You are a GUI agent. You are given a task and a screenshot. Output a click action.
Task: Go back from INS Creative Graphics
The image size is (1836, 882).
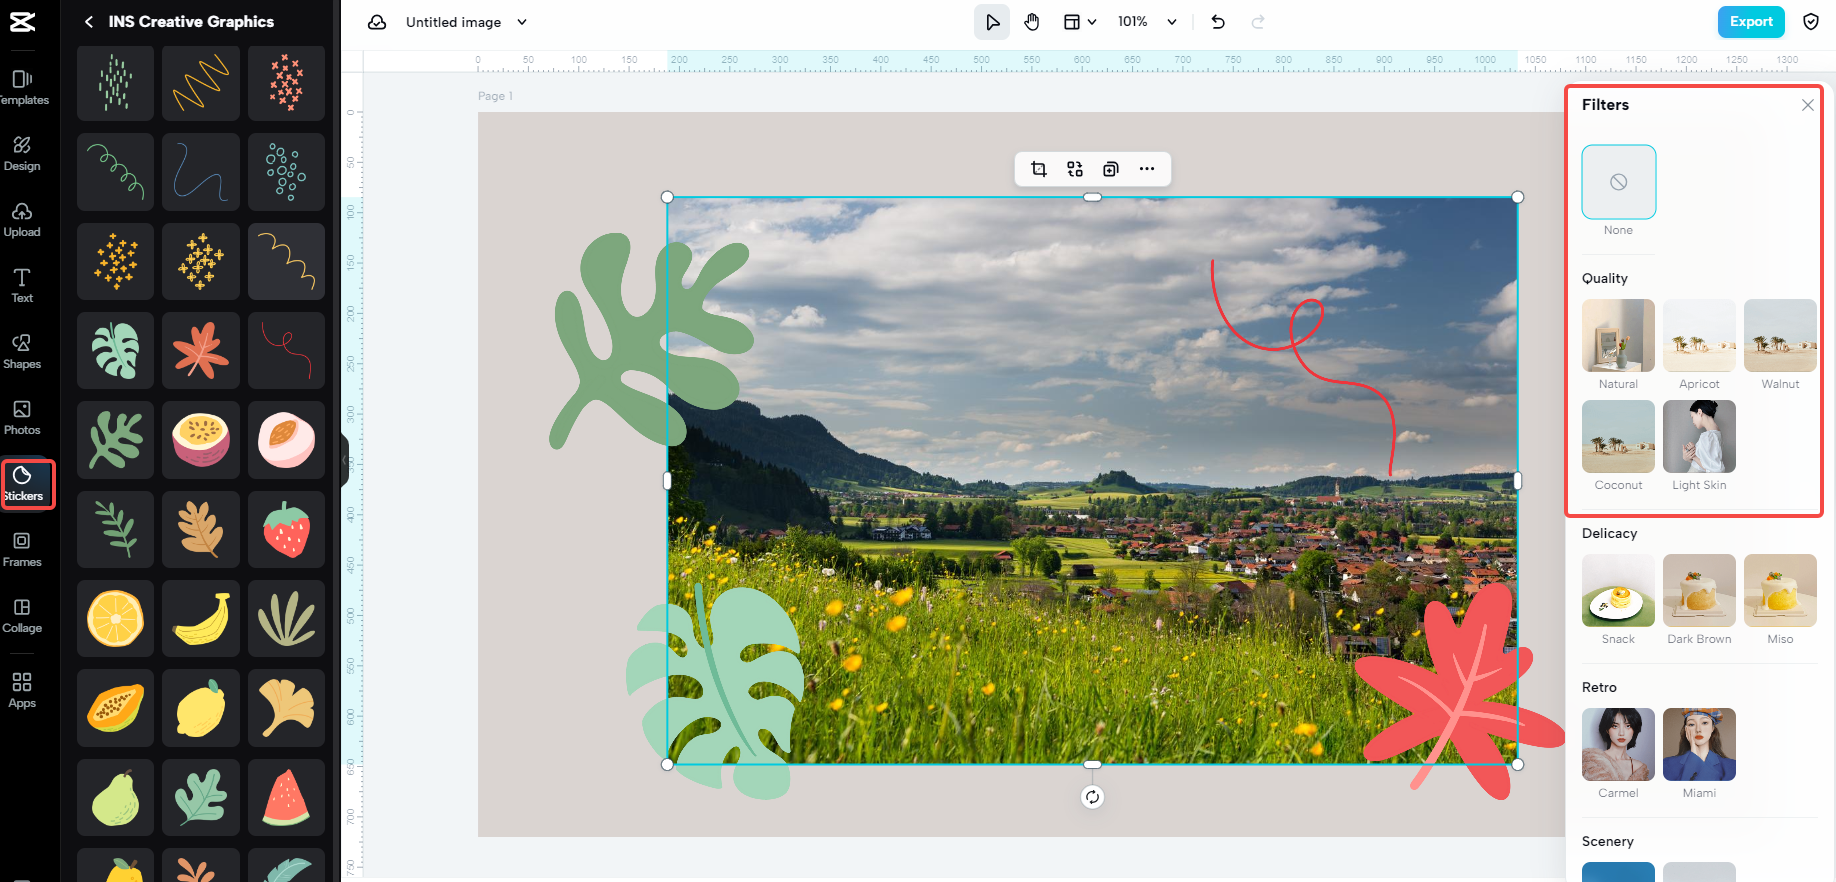pyautogui.click(x=89, y=22)
